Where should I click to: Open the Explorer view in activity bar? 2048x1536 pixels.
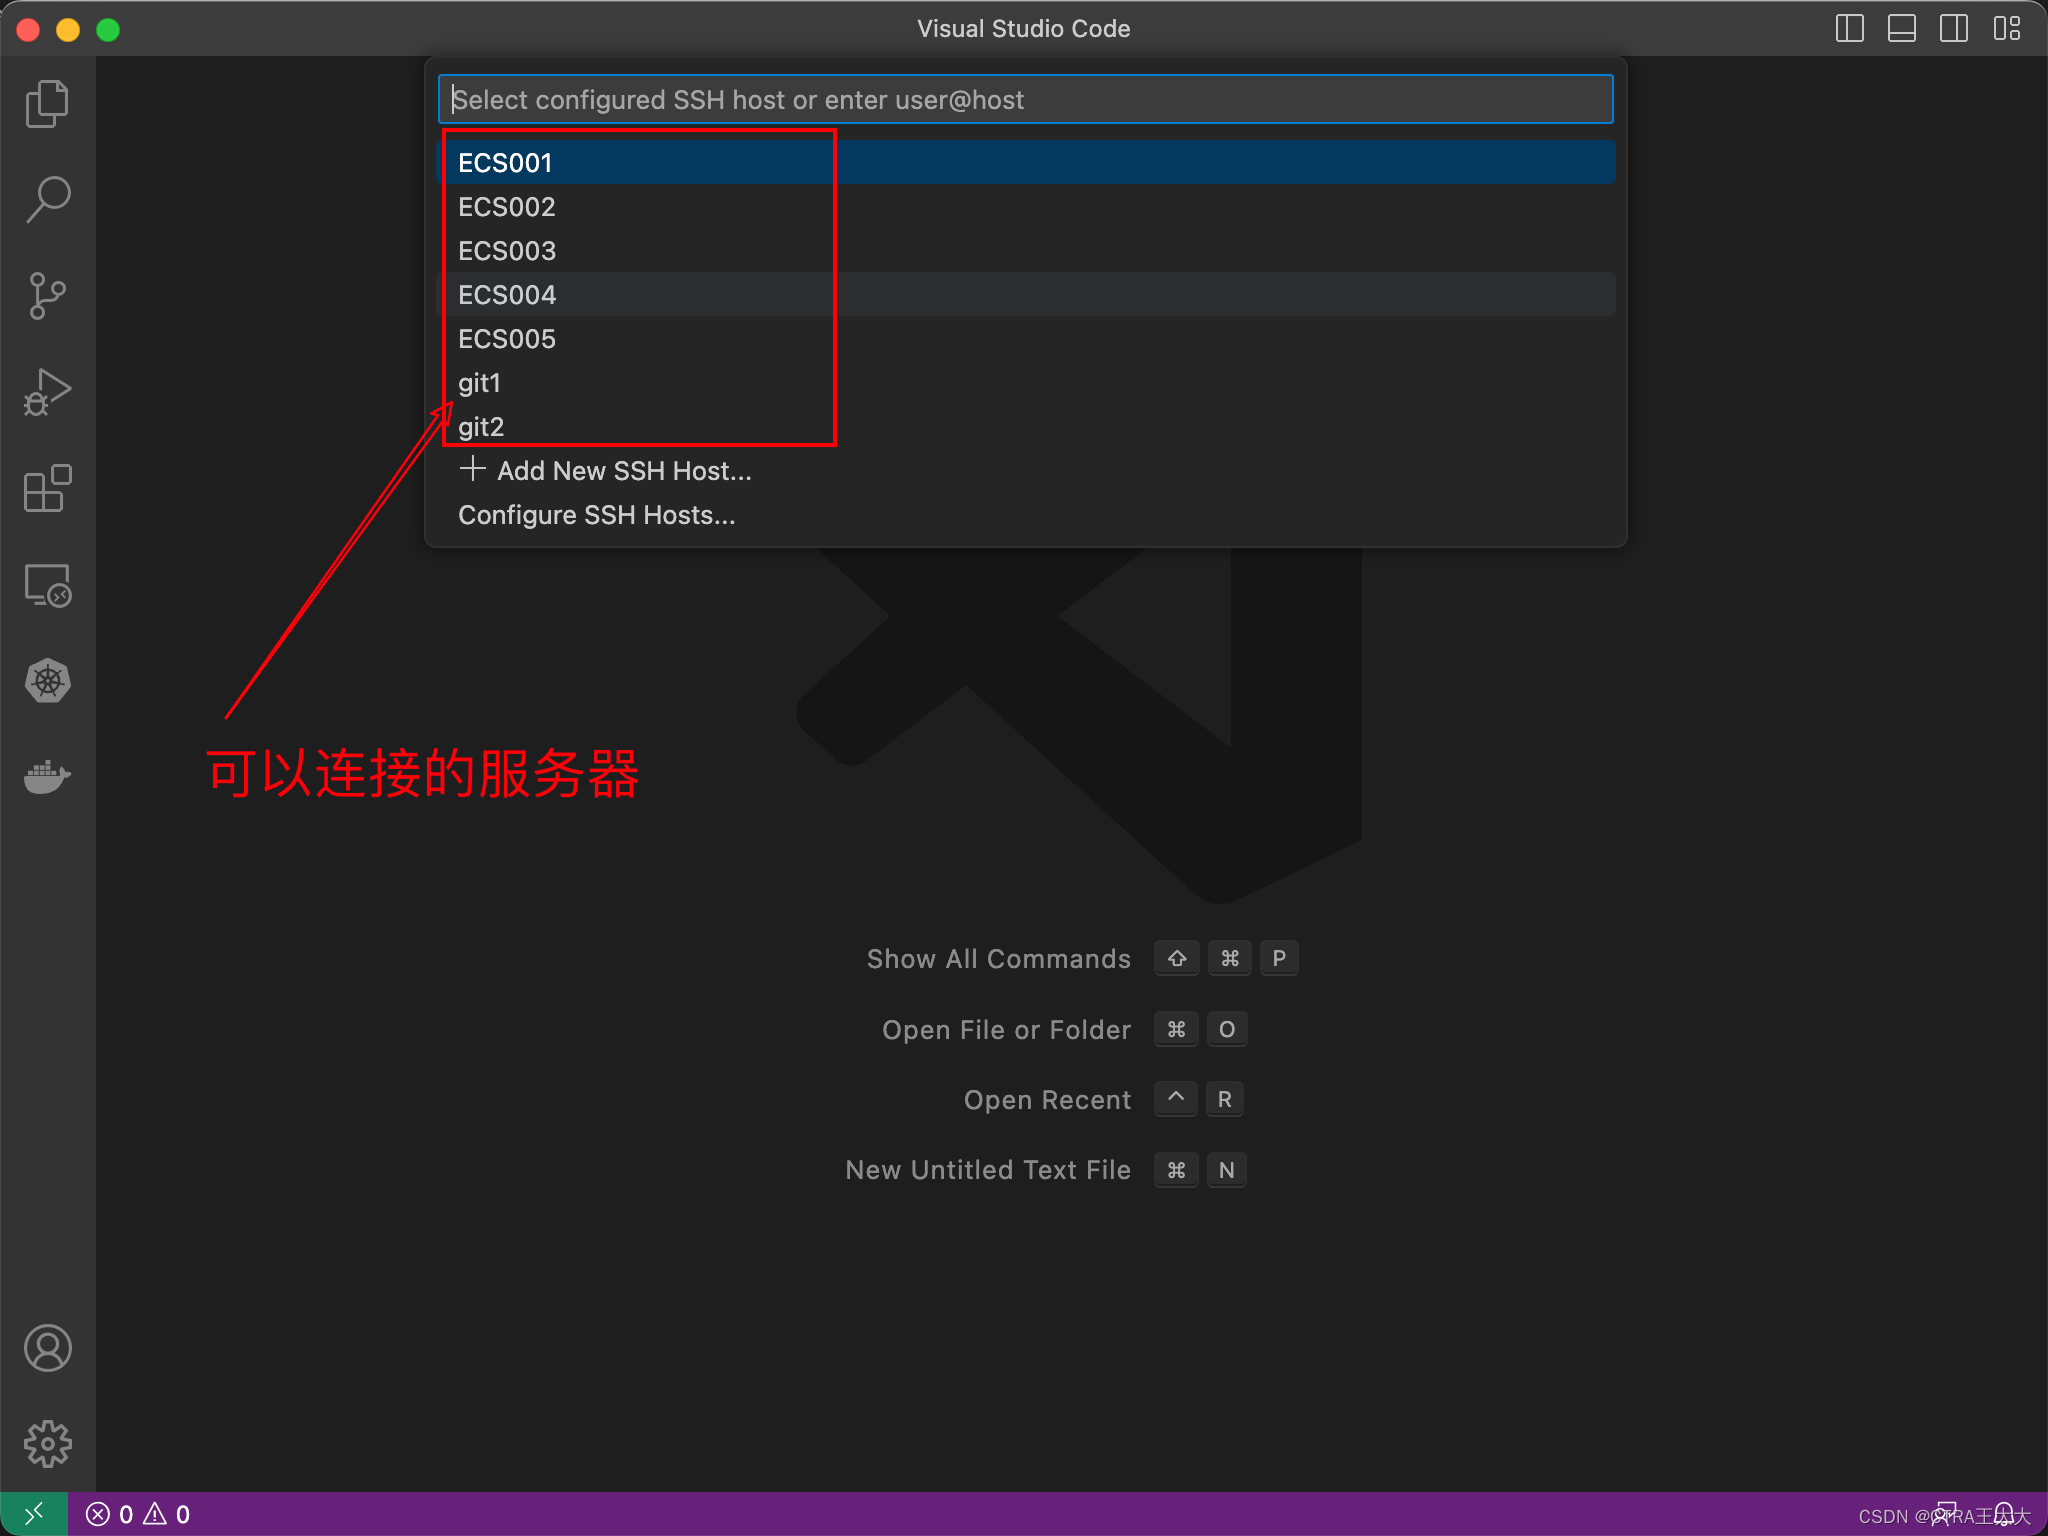coord(47,104)
